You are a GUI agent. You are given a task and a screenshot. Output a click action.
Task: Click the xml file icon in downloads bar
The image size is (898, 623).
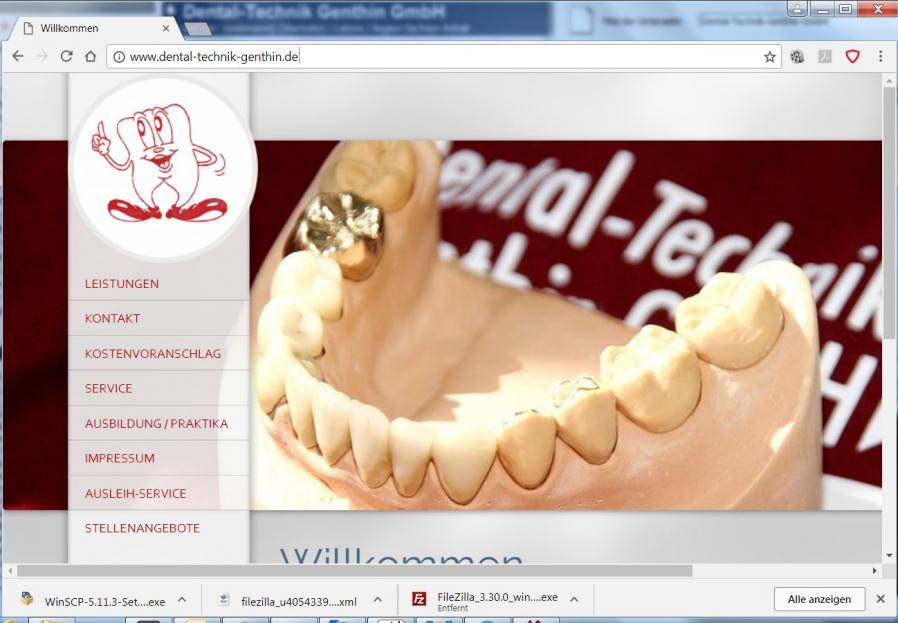(224, 599)
